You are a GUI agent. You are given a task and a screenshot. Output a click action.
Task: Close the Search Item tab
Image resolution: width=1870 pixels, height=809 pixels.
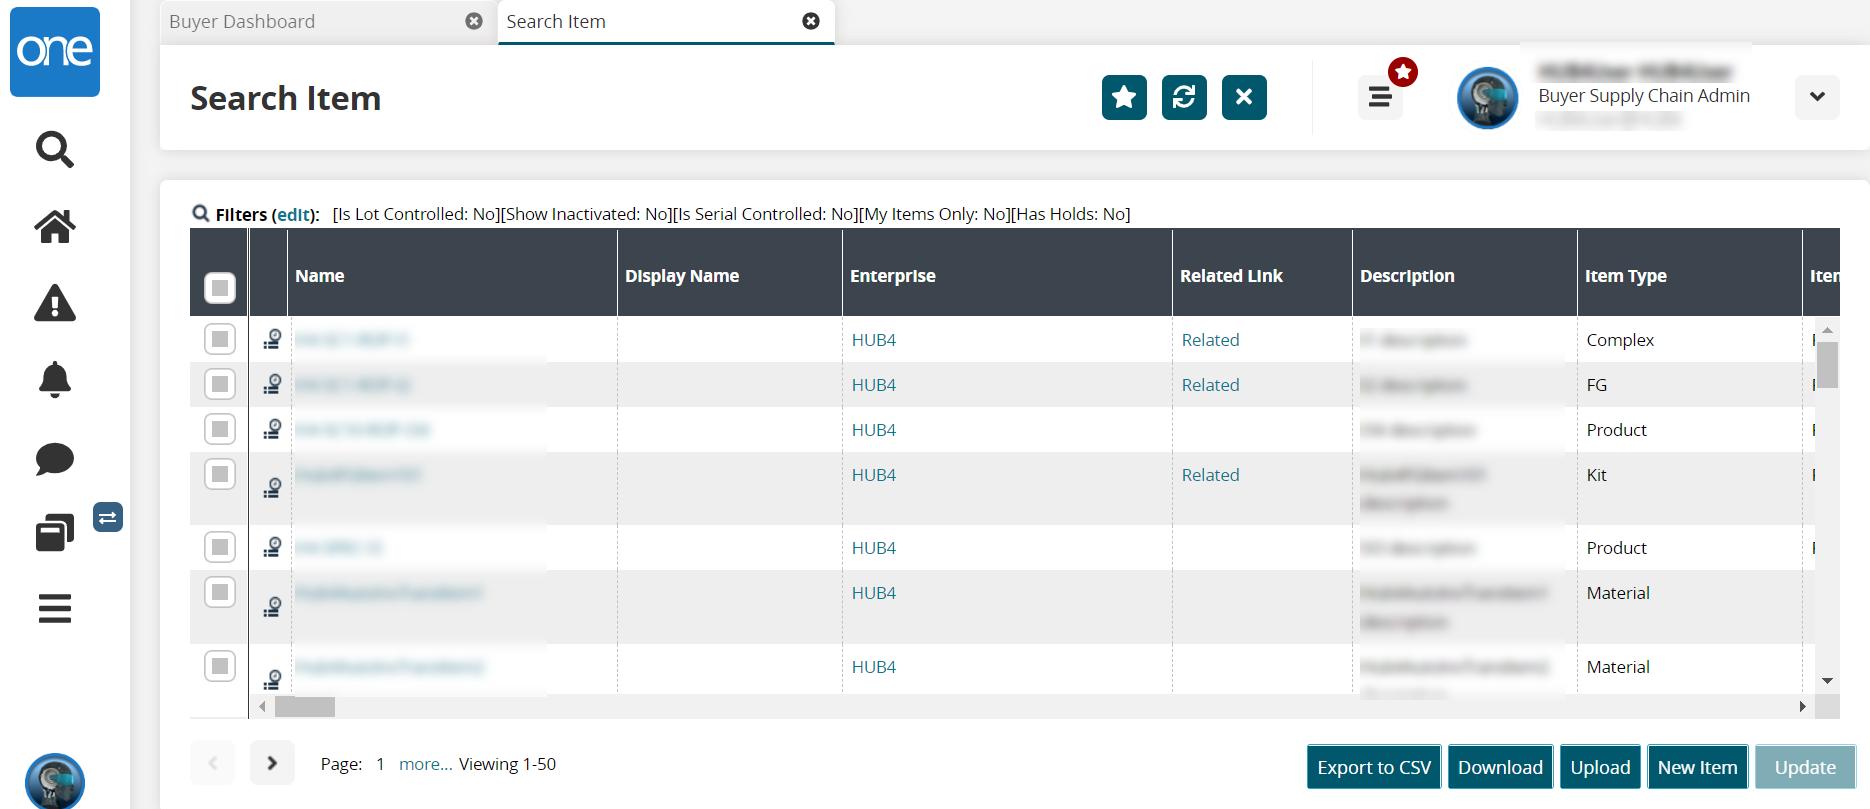[811, 21]
